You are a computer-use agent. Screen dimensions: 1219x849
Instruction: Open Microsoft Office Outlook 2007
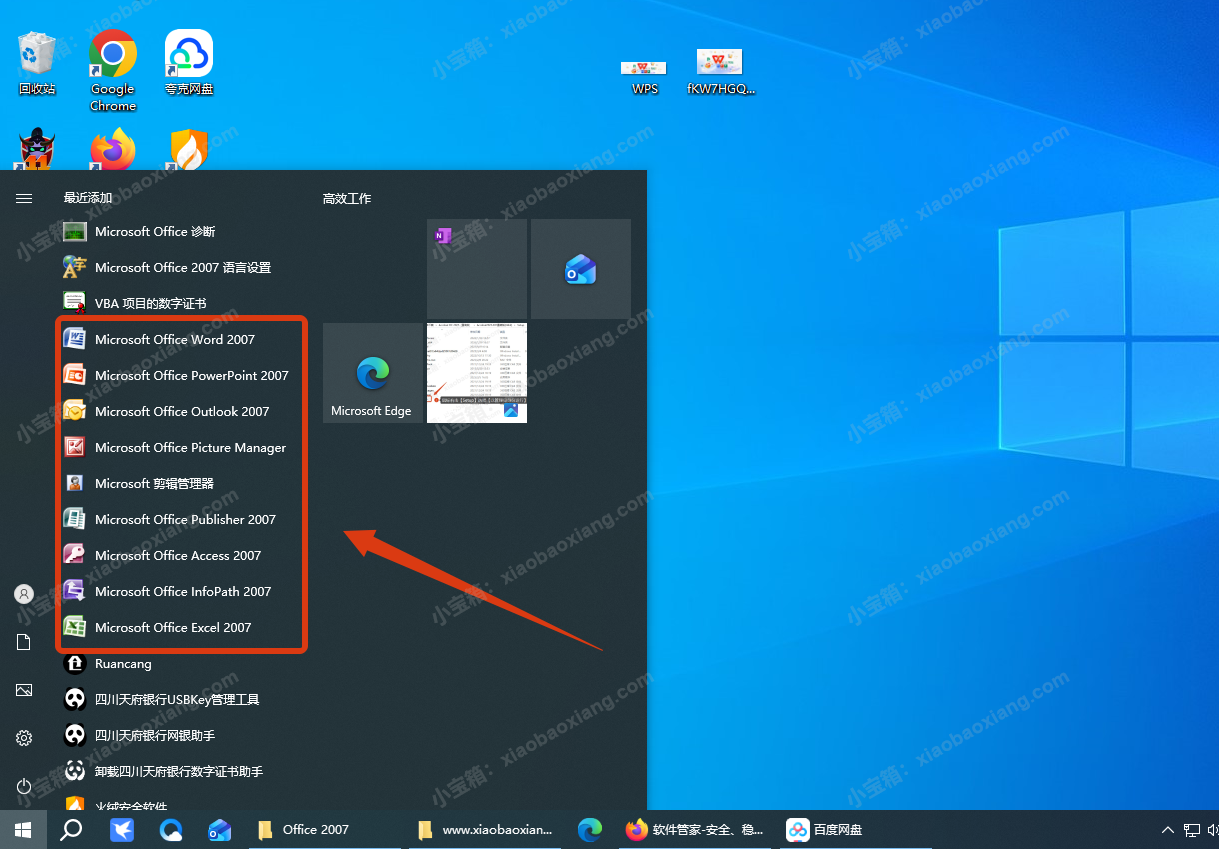(182, 412)
